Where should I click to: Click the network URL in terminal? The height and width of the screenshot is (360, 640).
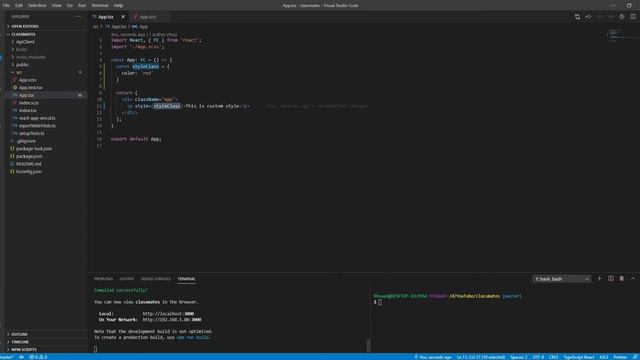[x=172, y=320]
